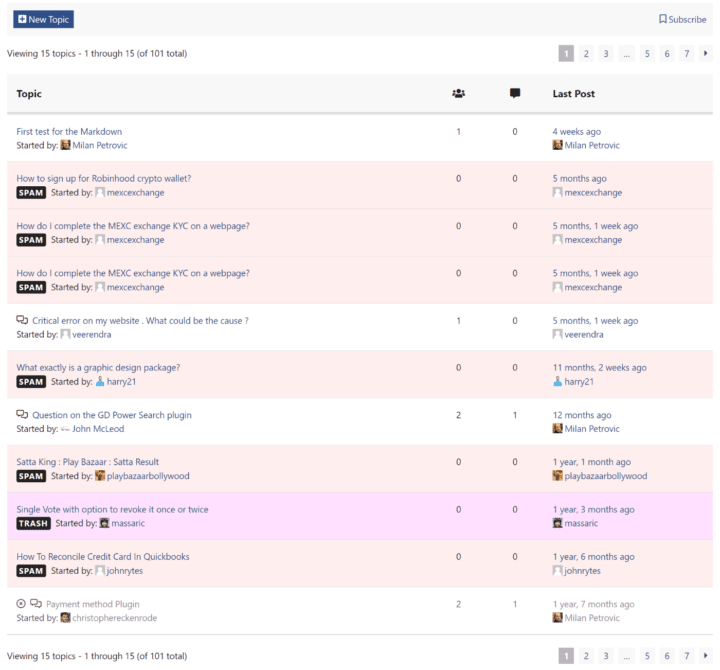Image resolution: width=720 pixels, height=670 pixels.
Task: Click 1 year, 3 months ago link
Action: click(x=593, y=509)
